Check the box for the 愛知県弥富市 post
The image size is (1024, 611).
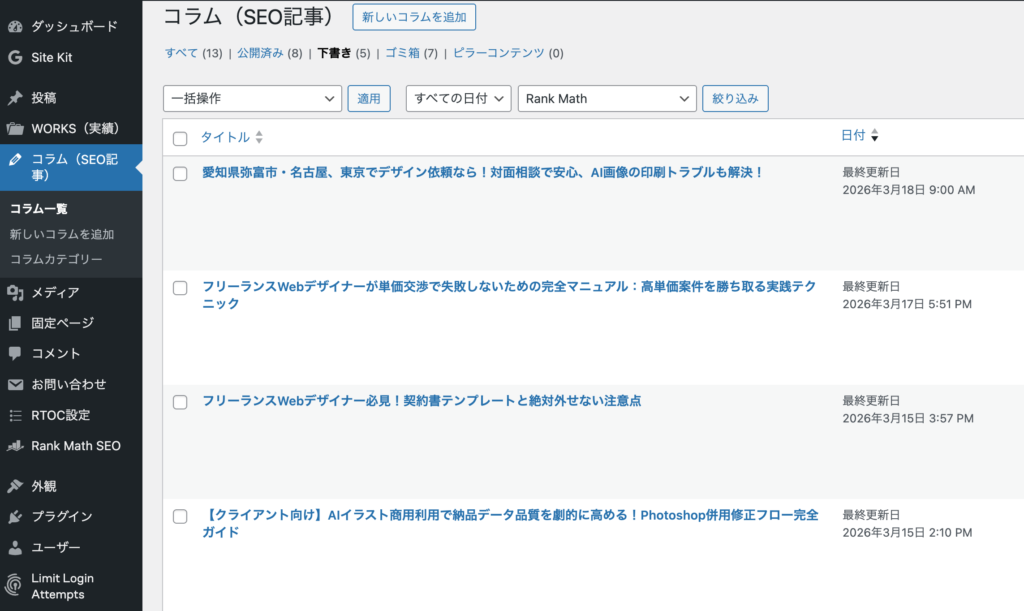[180, 173]
